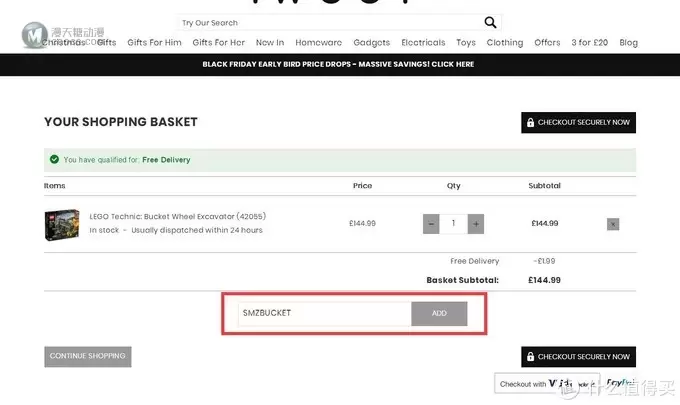Image resolution: width=680 pixels, height=405 pixels.
Task: Open the Homeware category
Action: 318,42
